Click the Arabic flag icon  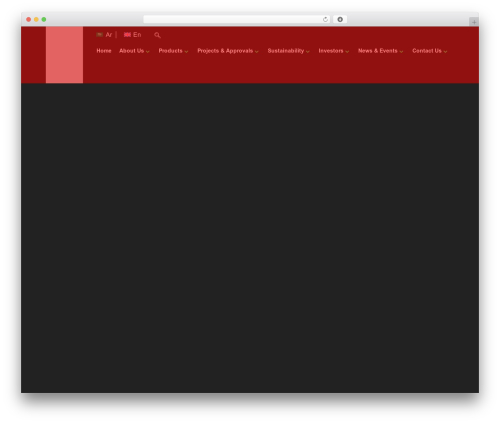pos(99,35)
